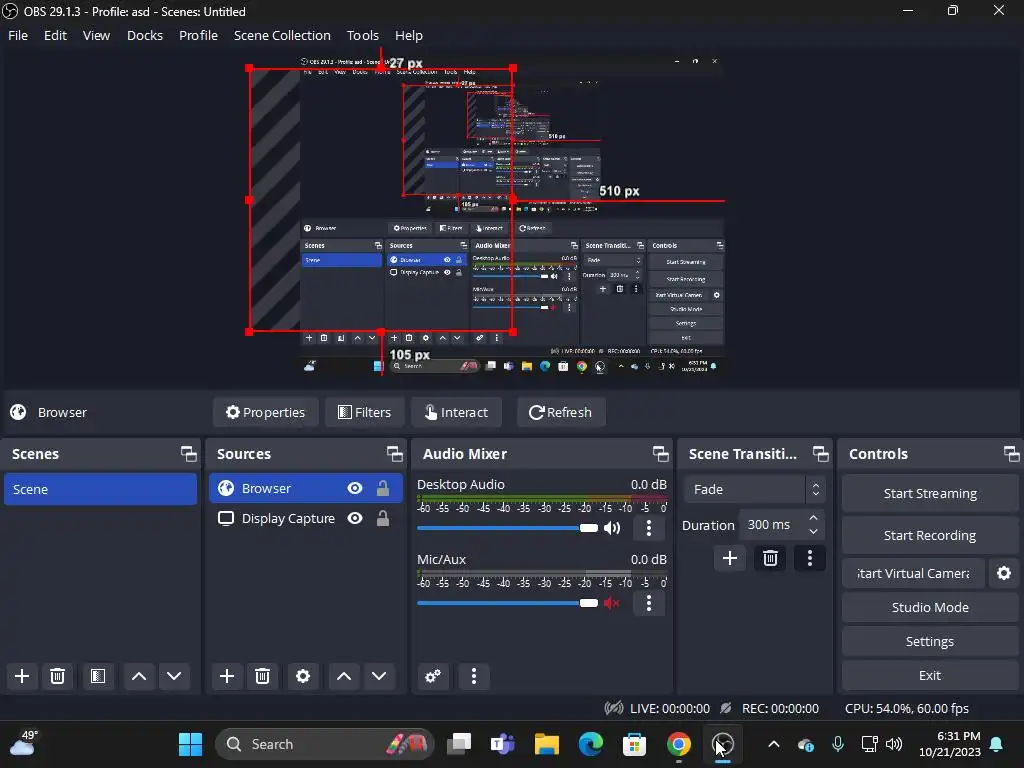Open the Profile menu
Screen dimensions: 1024x768
199,35
